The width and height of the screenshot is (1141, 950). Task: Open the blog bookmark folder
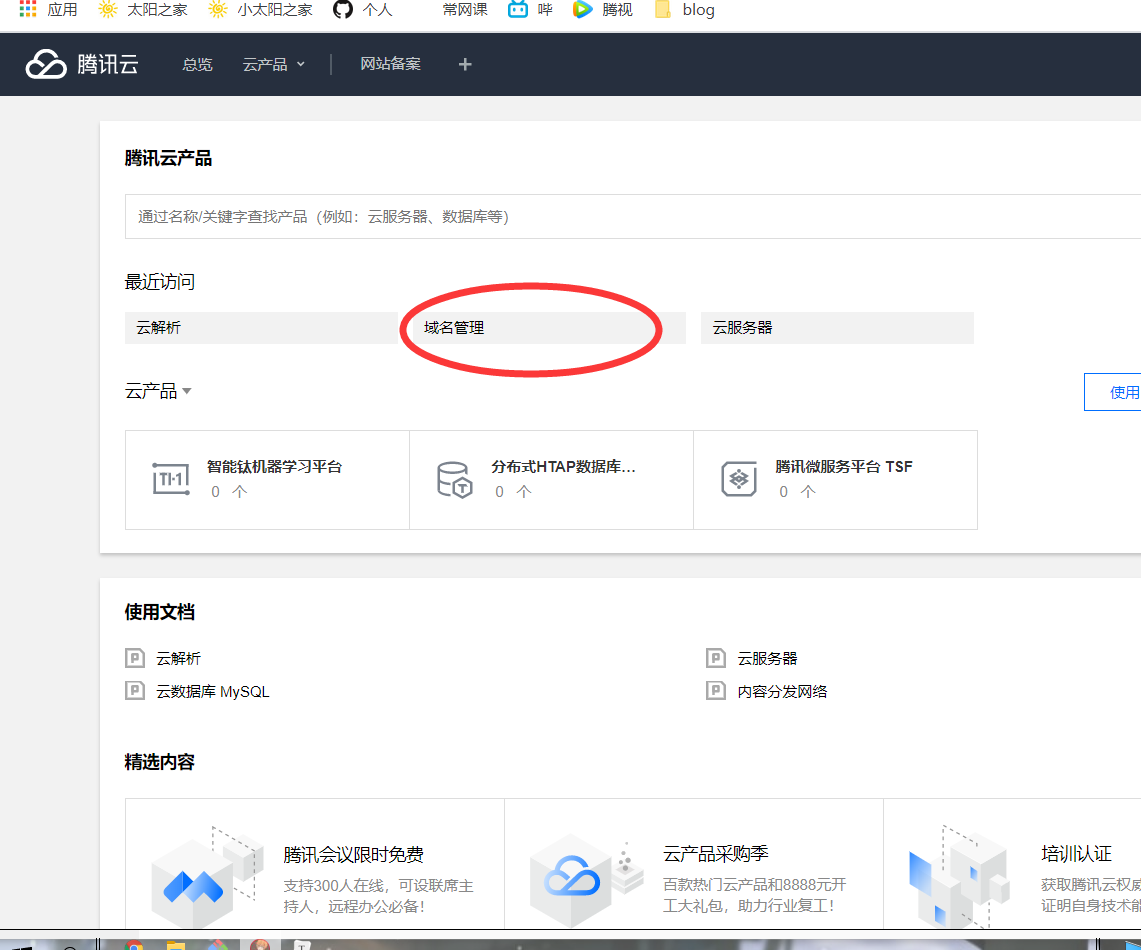pos(684,9)
